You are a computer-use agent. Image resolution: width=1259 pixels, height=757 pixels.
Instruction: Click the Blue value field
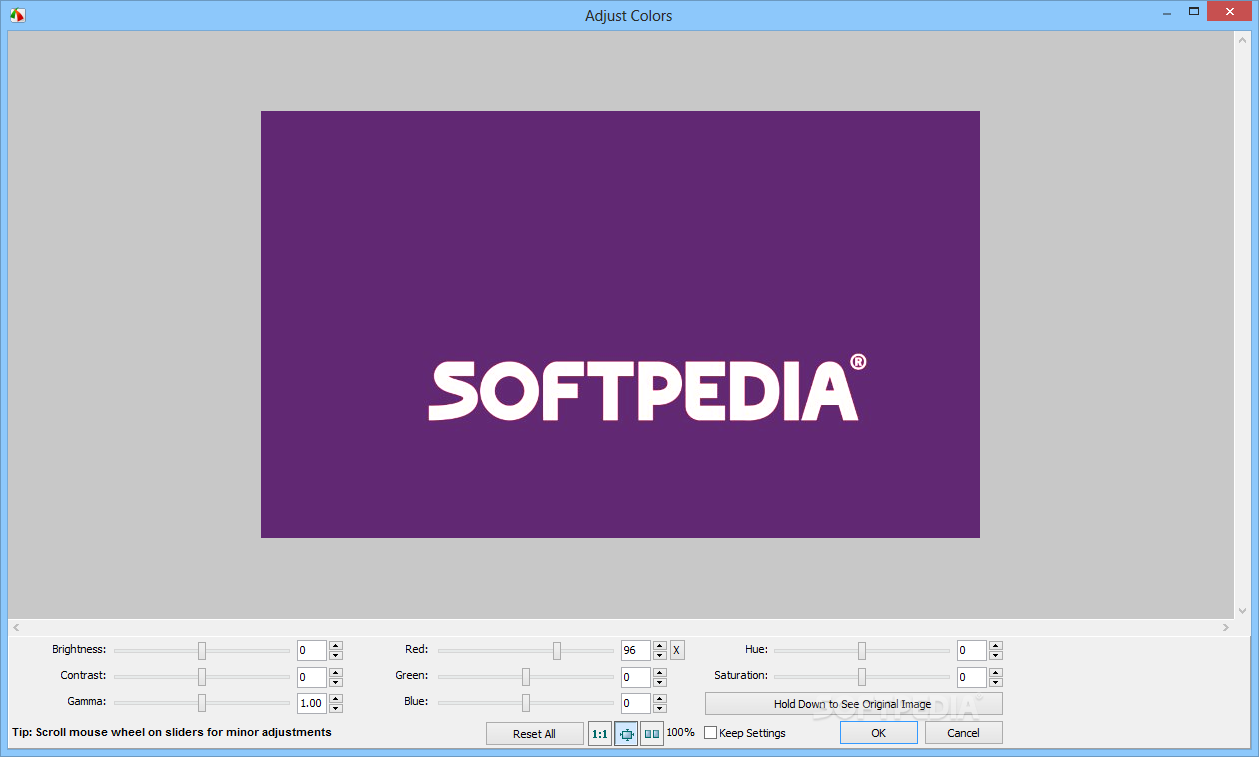click(x=636, y=703)
